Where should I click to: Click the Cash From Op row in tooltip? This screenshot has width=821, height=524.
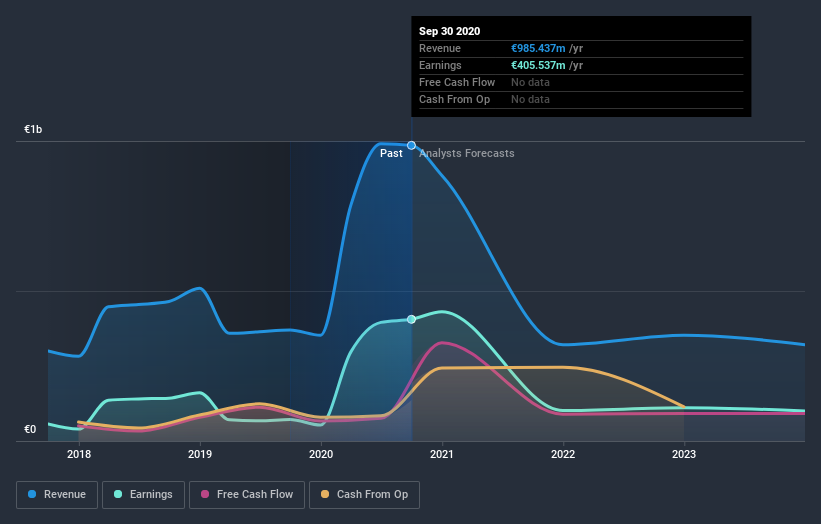pos(581,99)
